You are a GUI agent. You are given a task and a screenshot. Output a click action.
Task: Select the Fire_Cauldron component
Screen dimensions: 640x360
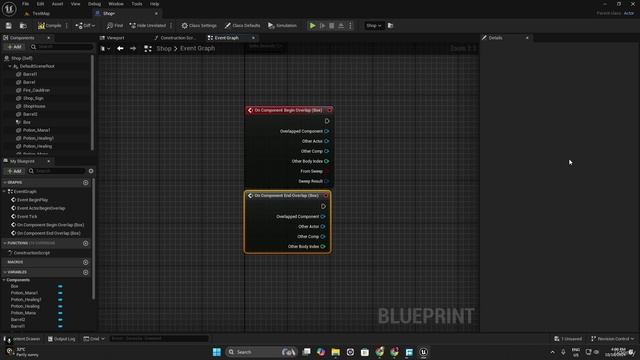(x=36, y=90)
